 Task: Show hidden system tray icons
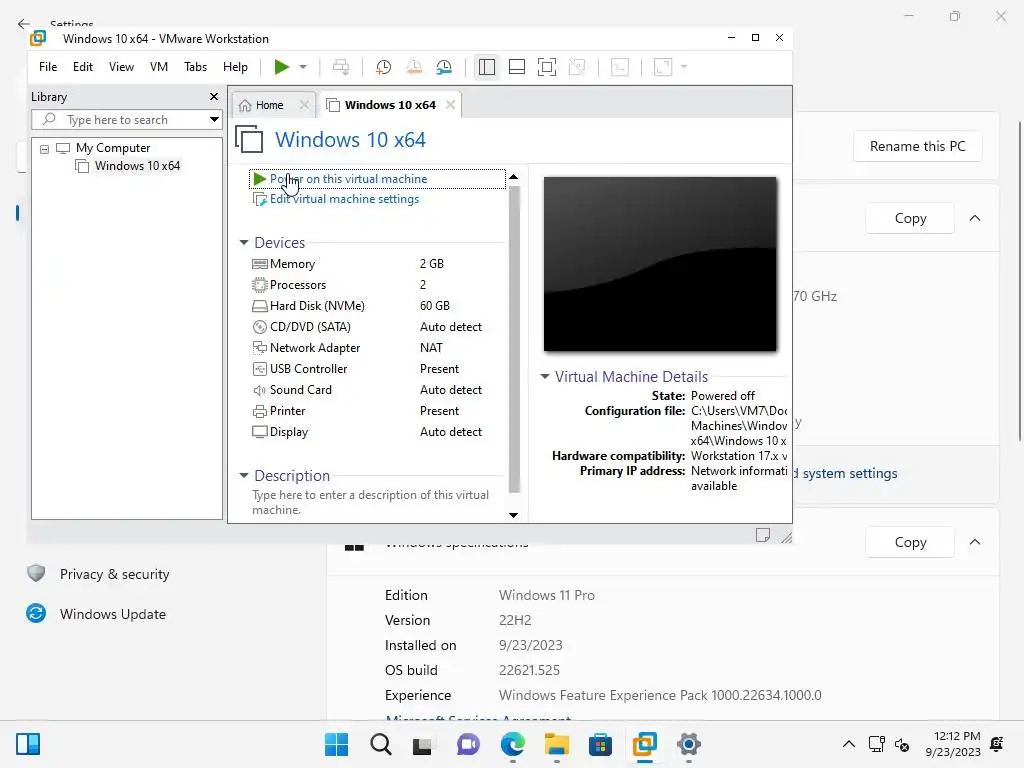point(848,744)
